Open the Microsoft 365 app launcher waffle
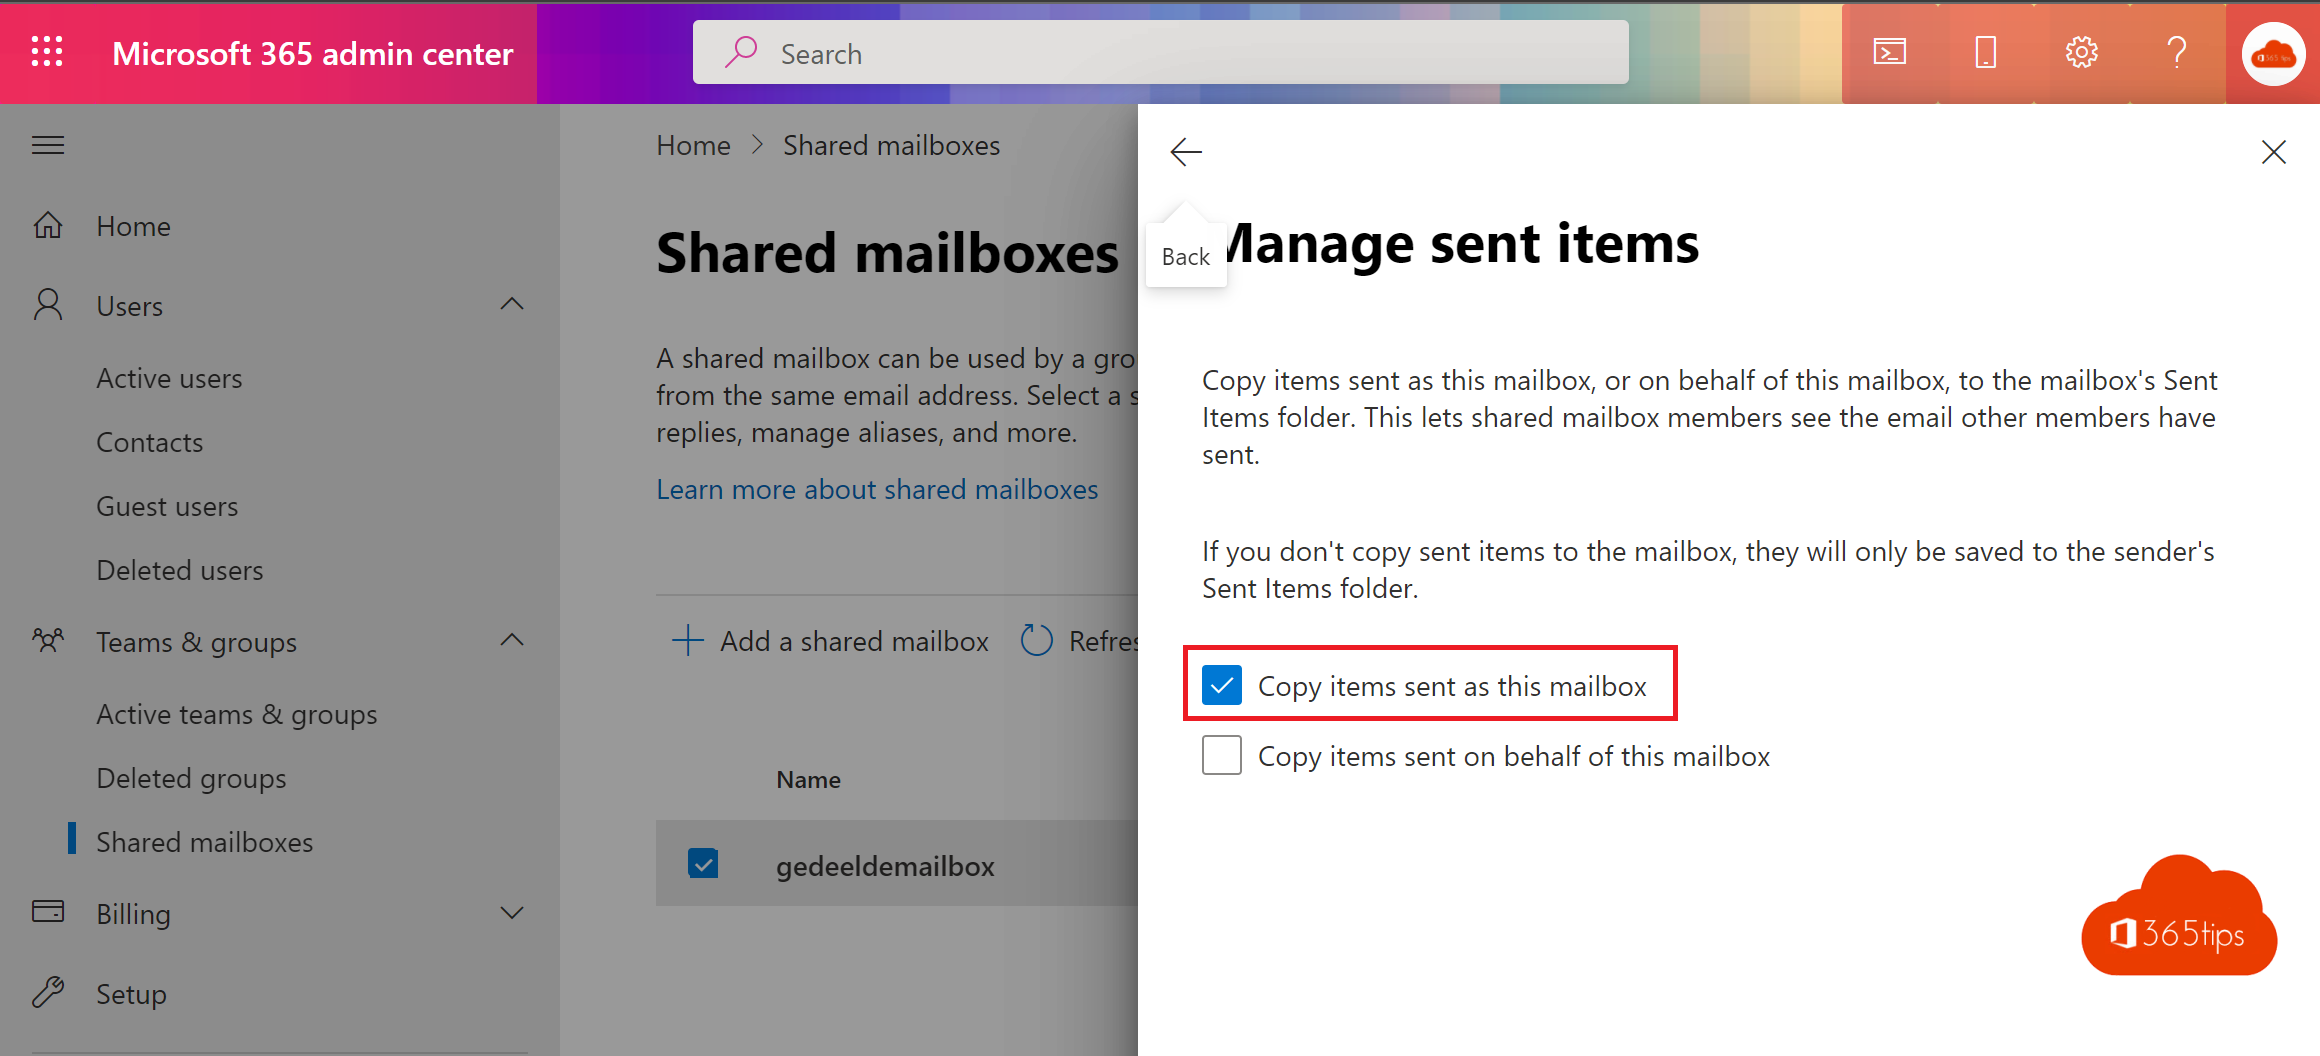This screenshot has width=2320, height=1056. pyautogui.click(x=46, y=52)
